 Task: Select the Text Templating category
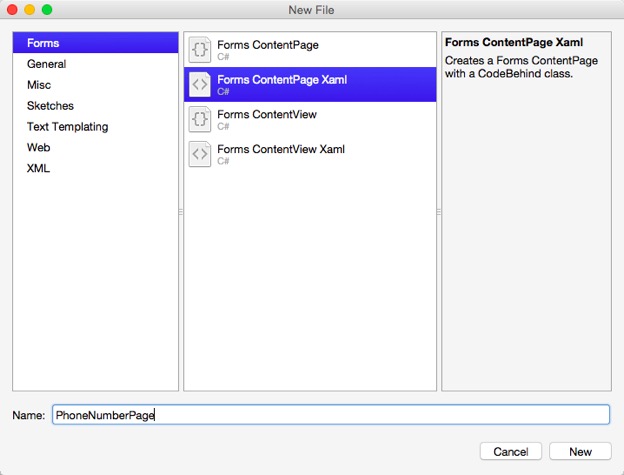coord(96,127)
